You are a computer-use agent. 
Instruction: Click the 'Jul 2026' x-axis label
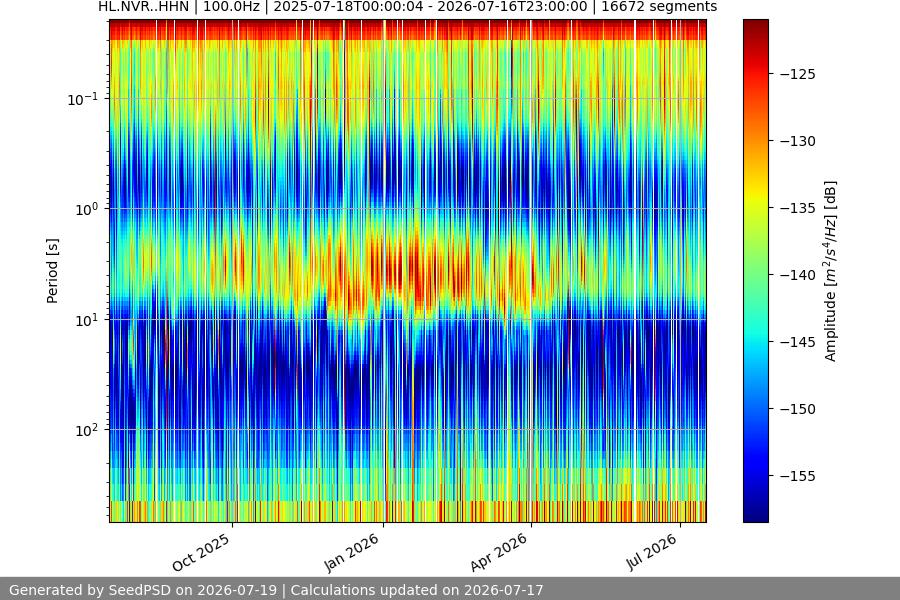tap(651, 552)
